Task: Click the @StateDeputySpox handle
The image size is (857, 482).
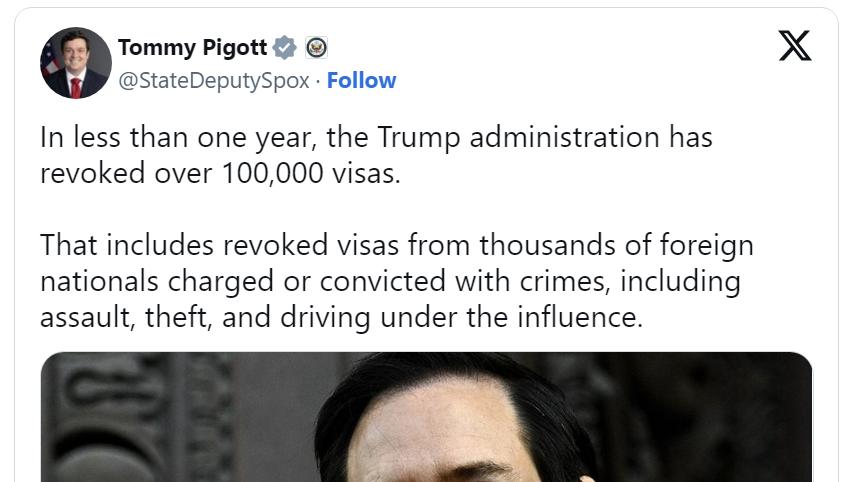Action: (214, 81)
